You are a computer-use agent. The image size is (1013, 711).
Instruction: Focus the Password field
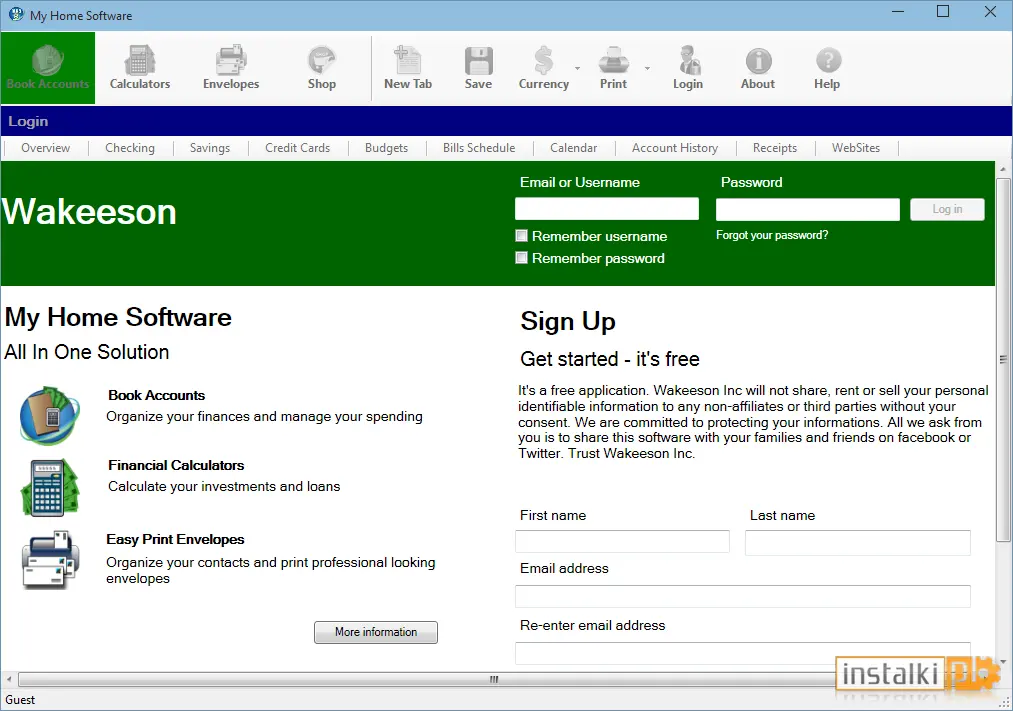pos(808,209)
